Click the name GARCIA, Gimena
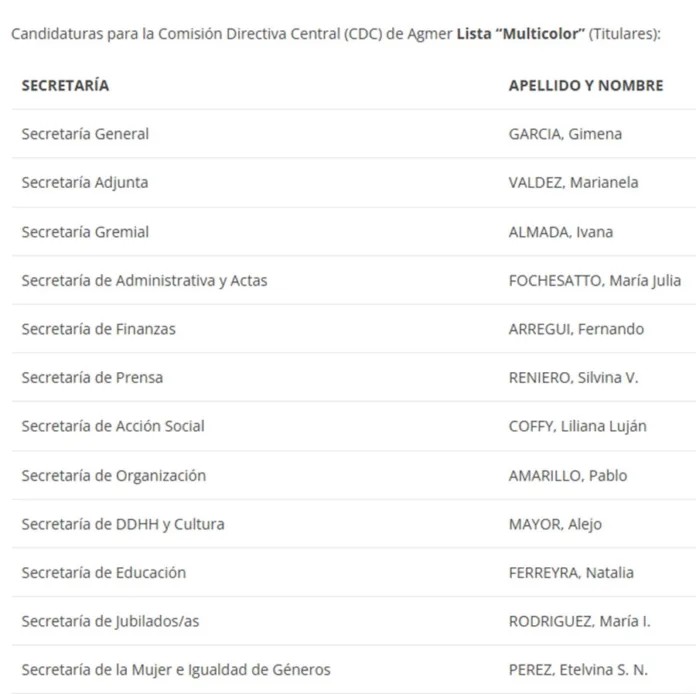696x694 pixels. pyautogui.click(x=565, y=134)
